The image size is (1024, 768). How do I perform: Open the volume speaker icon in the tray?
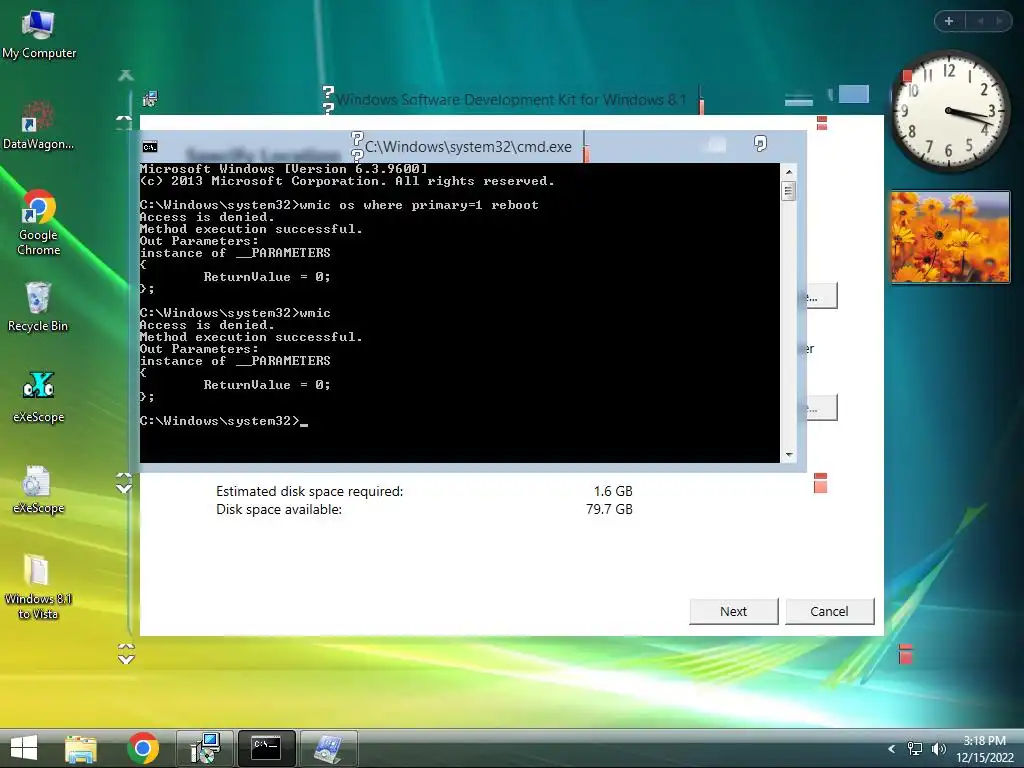coord(938,749)
